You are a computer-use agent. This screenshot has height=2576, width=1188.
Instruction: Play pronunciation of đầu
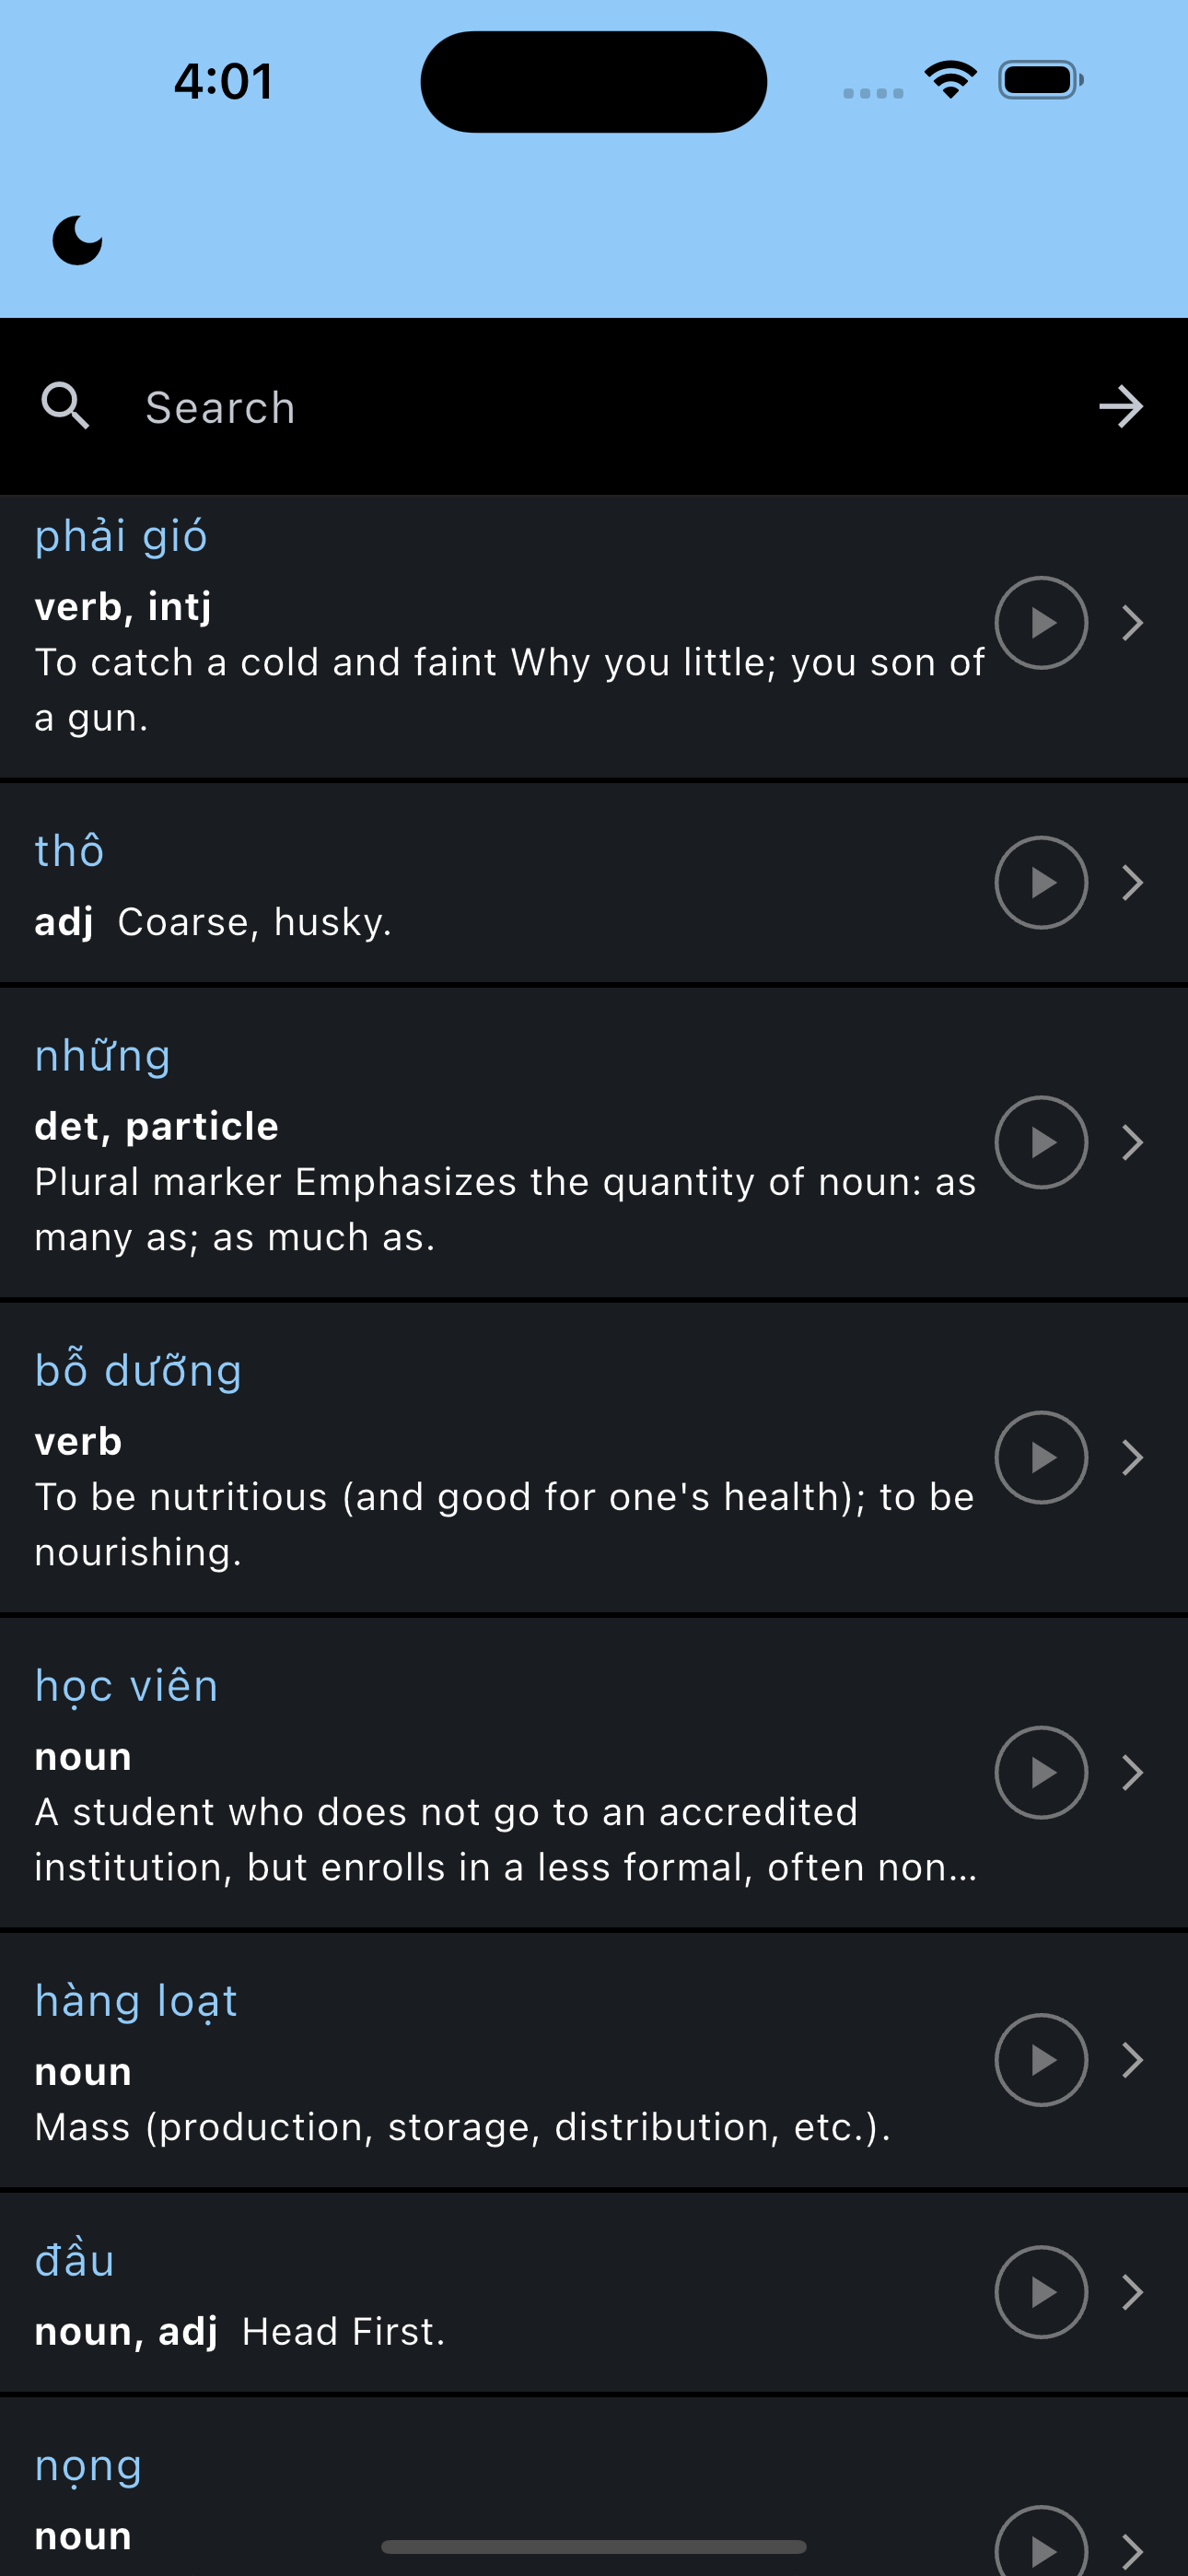(1041, 2291)
